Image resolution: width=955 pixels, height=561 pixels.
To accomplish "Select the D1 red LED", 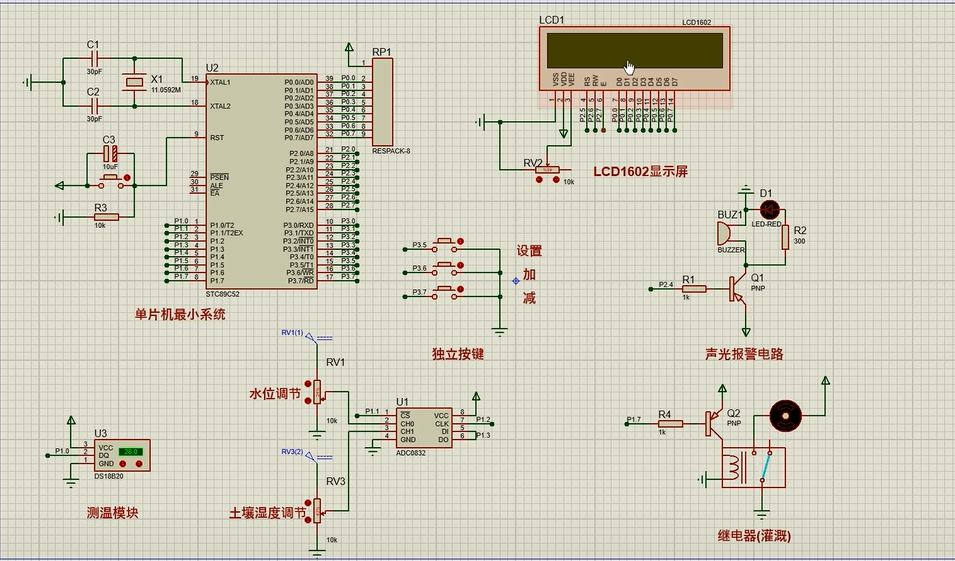I will tap(770, 209).
